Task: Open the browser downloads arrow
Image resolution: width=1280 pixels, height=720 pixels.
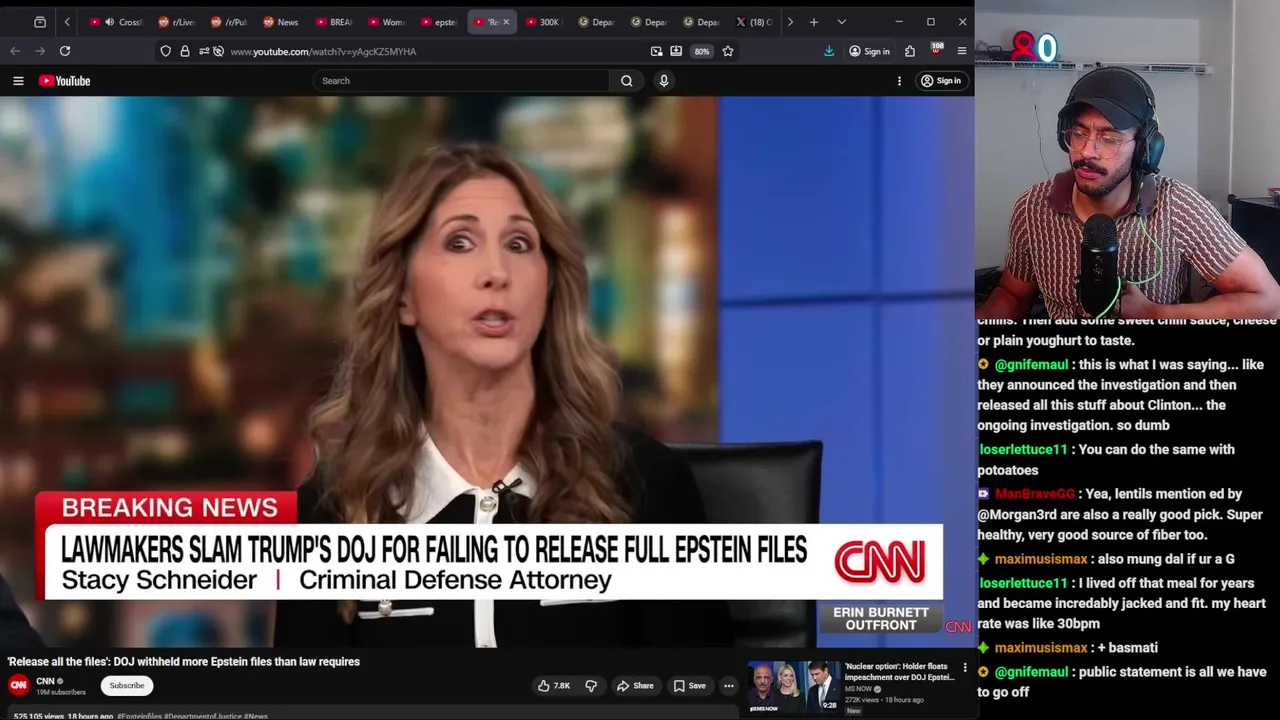Action: click(x=829, y=51)
